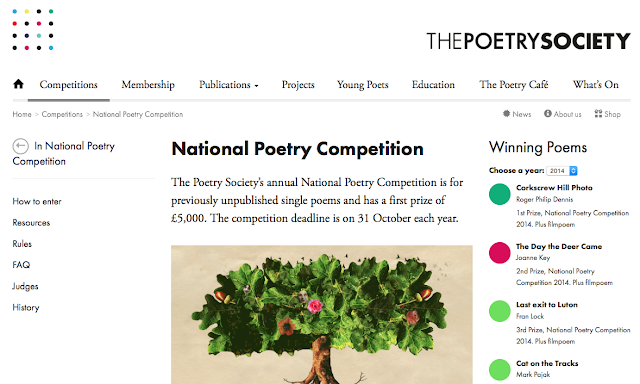Open the Last exit to Luton poem
Image resolution: width=640 pixels, height=384 pixels.
coord(547,305)
